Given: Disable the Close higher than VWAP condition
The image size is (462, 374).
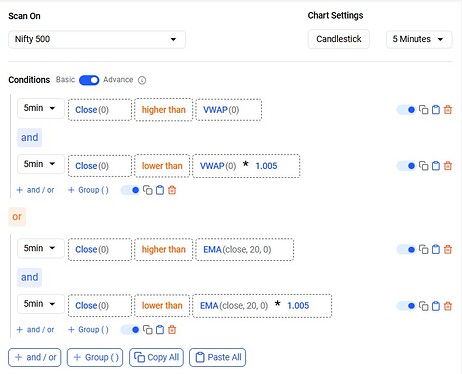Looking at the screenshot, I should (406, 110).
